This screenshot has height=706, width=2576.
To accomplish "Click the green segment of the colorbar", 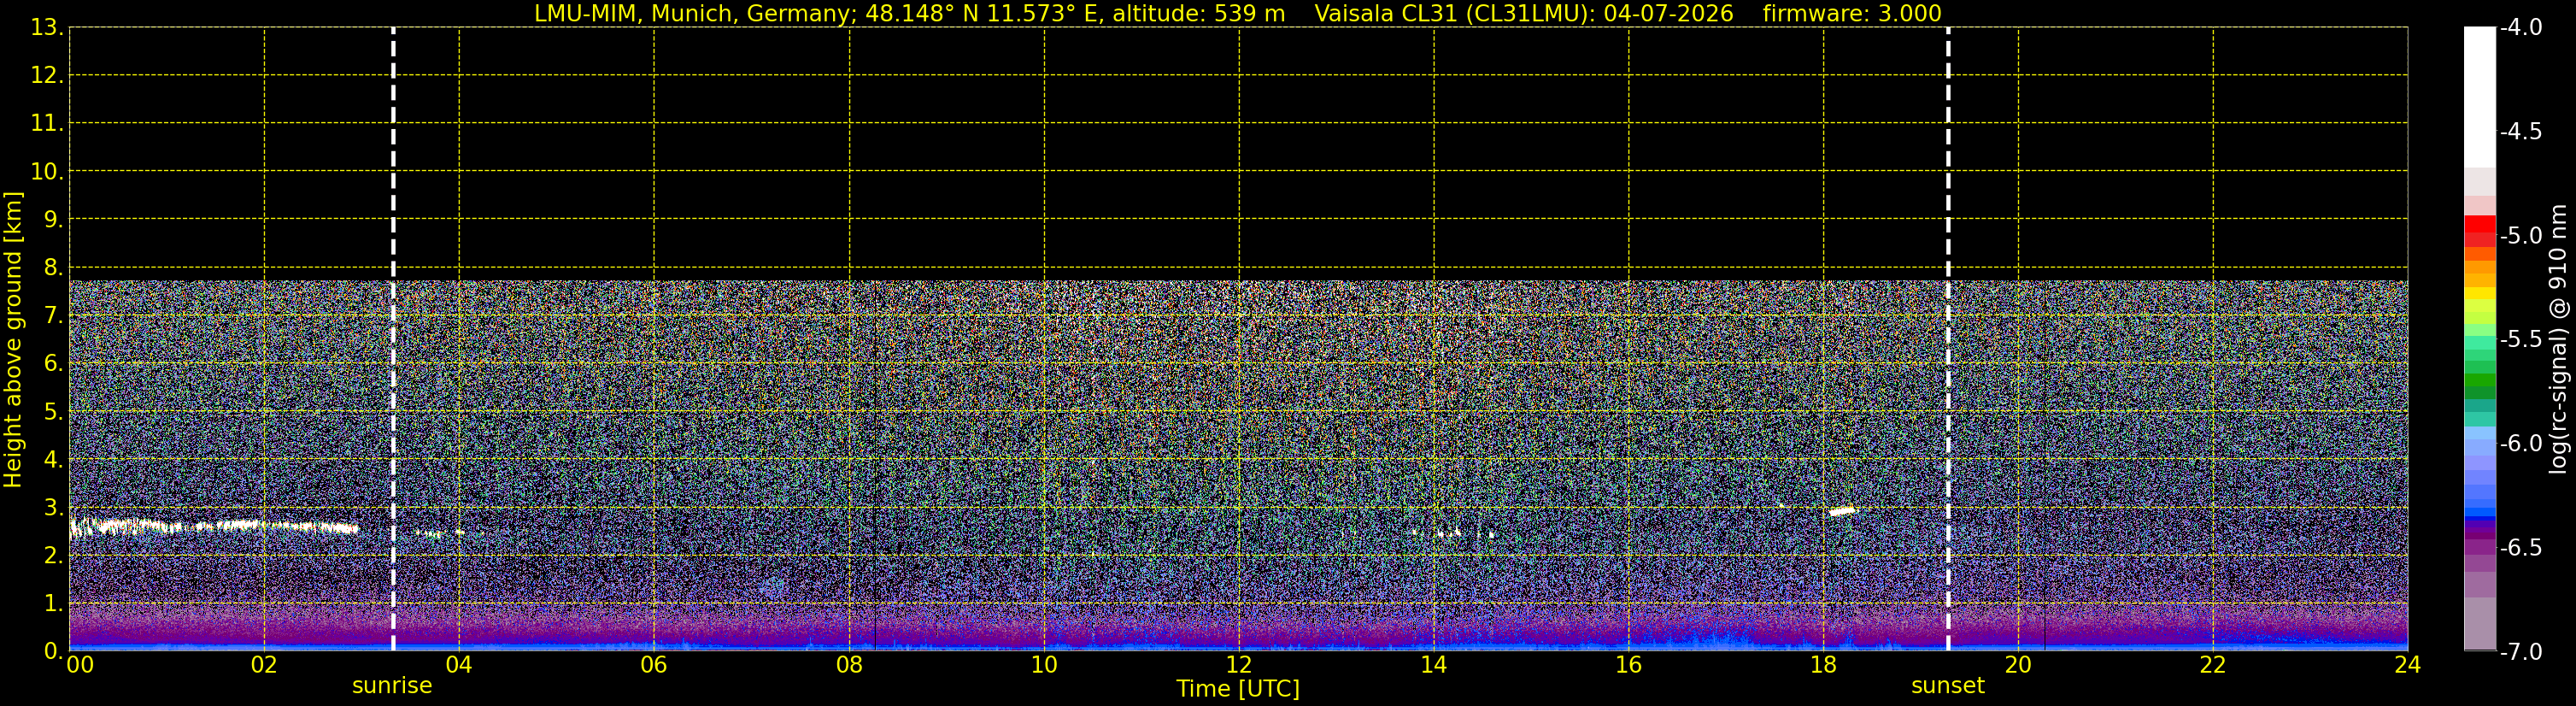I will pyautogui.click(x=2479, y=386).
